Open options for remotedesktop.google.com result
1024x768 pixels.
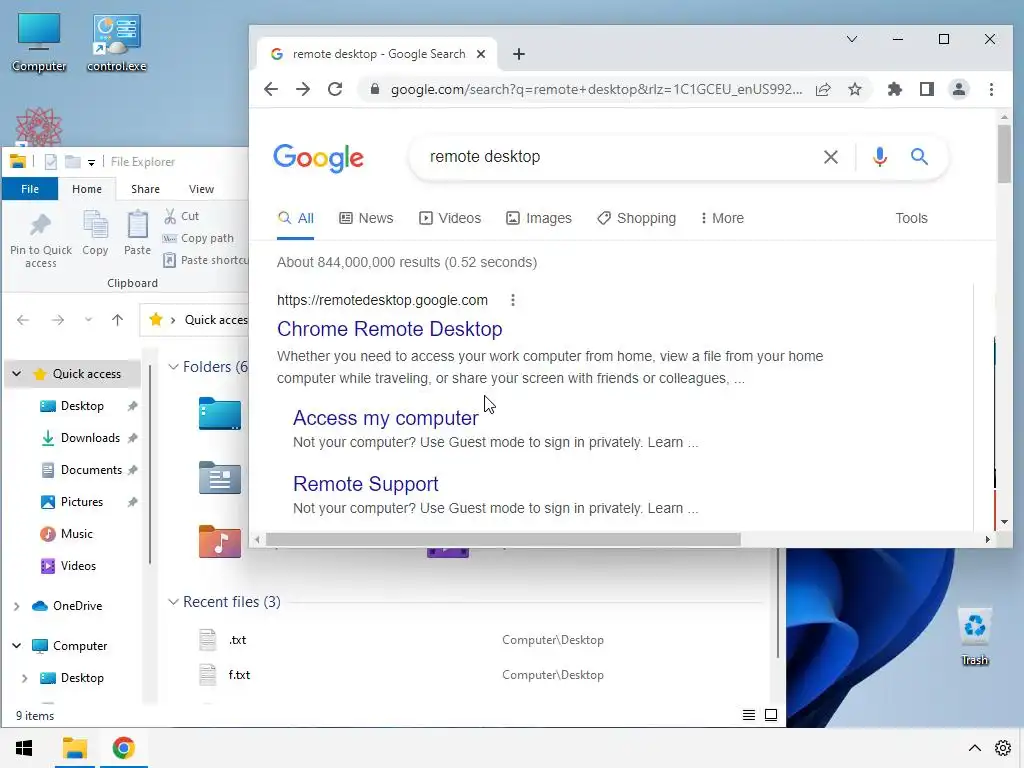[513, 300]
